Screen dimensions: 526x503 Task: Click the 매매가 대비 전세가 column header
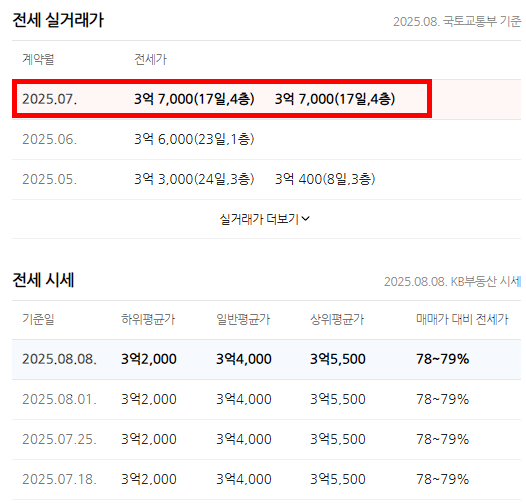462,319
